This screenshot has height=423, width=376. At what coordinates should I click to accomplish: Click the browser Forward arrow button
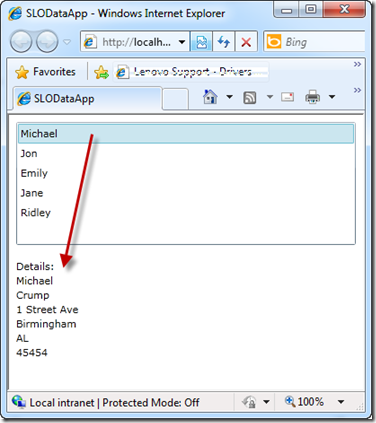coord(47,42)
